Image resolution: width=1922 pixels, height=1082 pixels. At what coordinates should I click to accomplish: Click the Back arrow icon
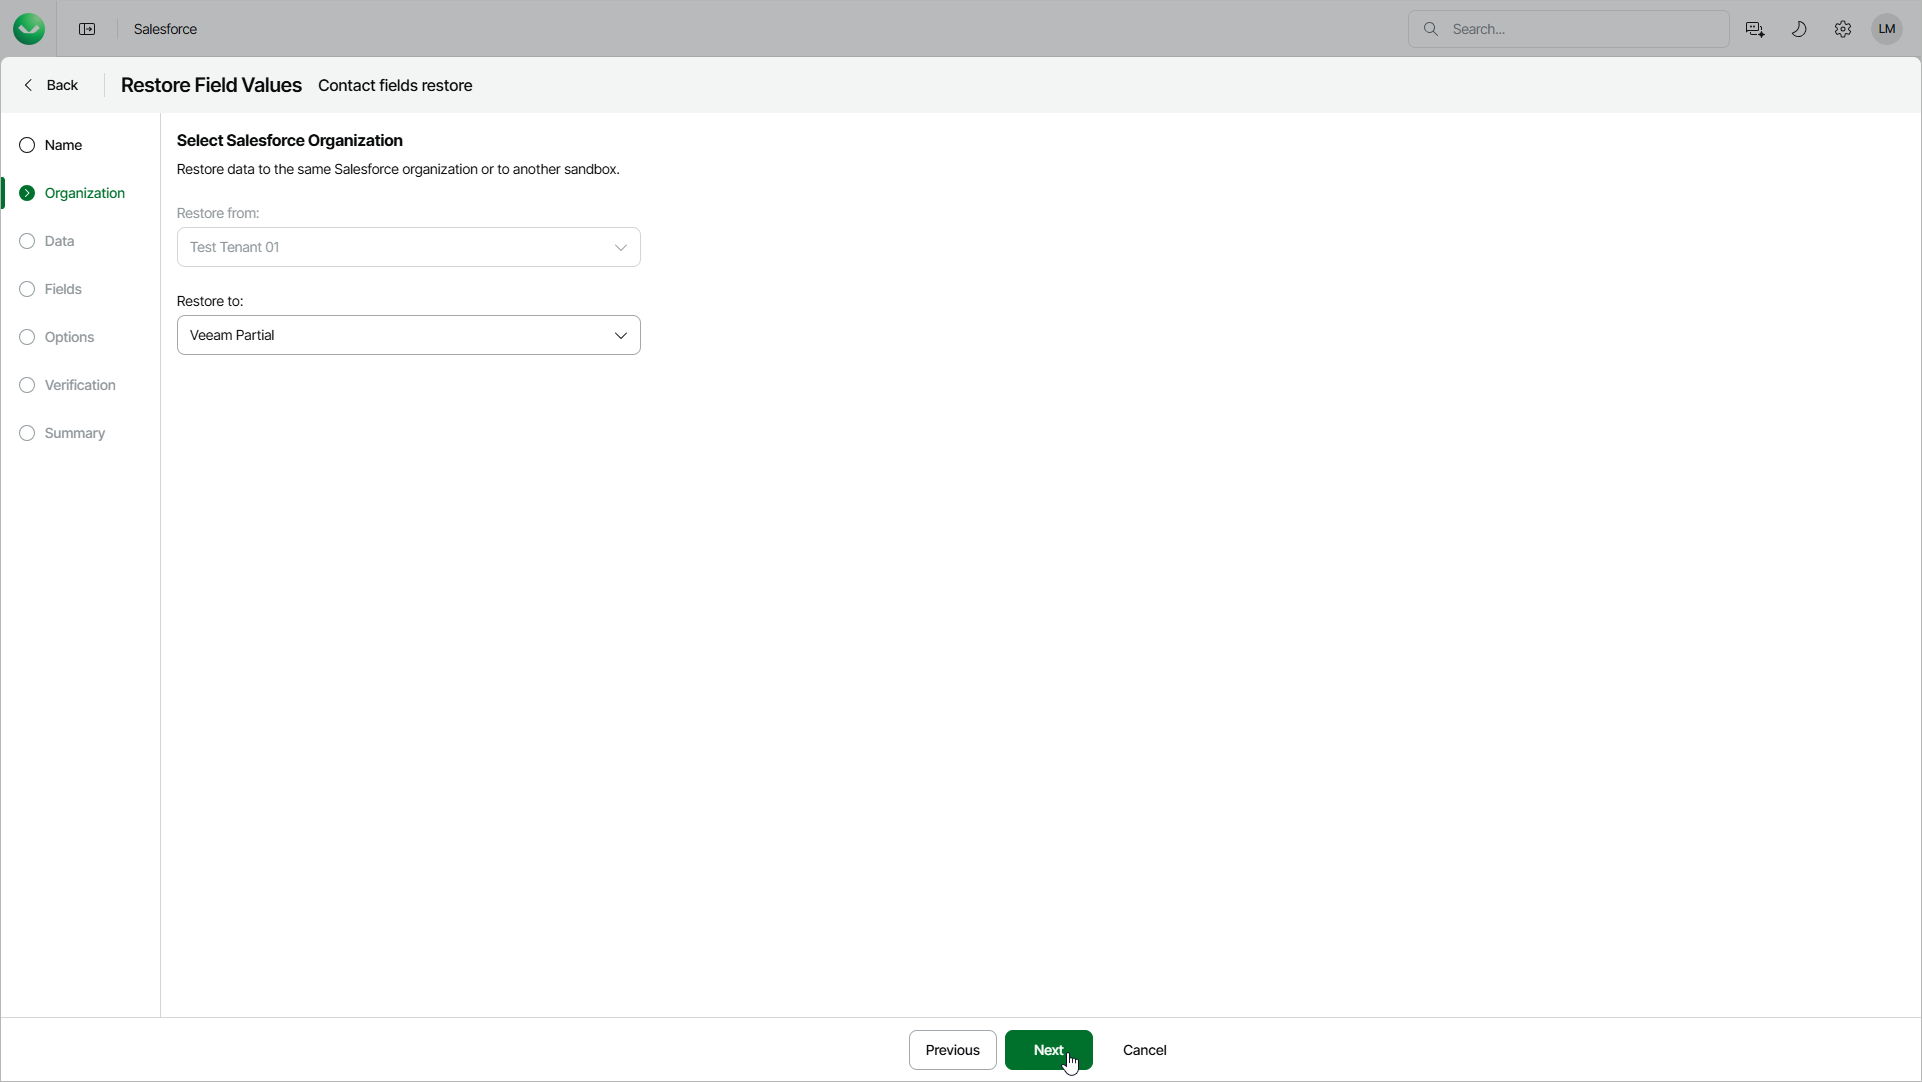point(28,85)
